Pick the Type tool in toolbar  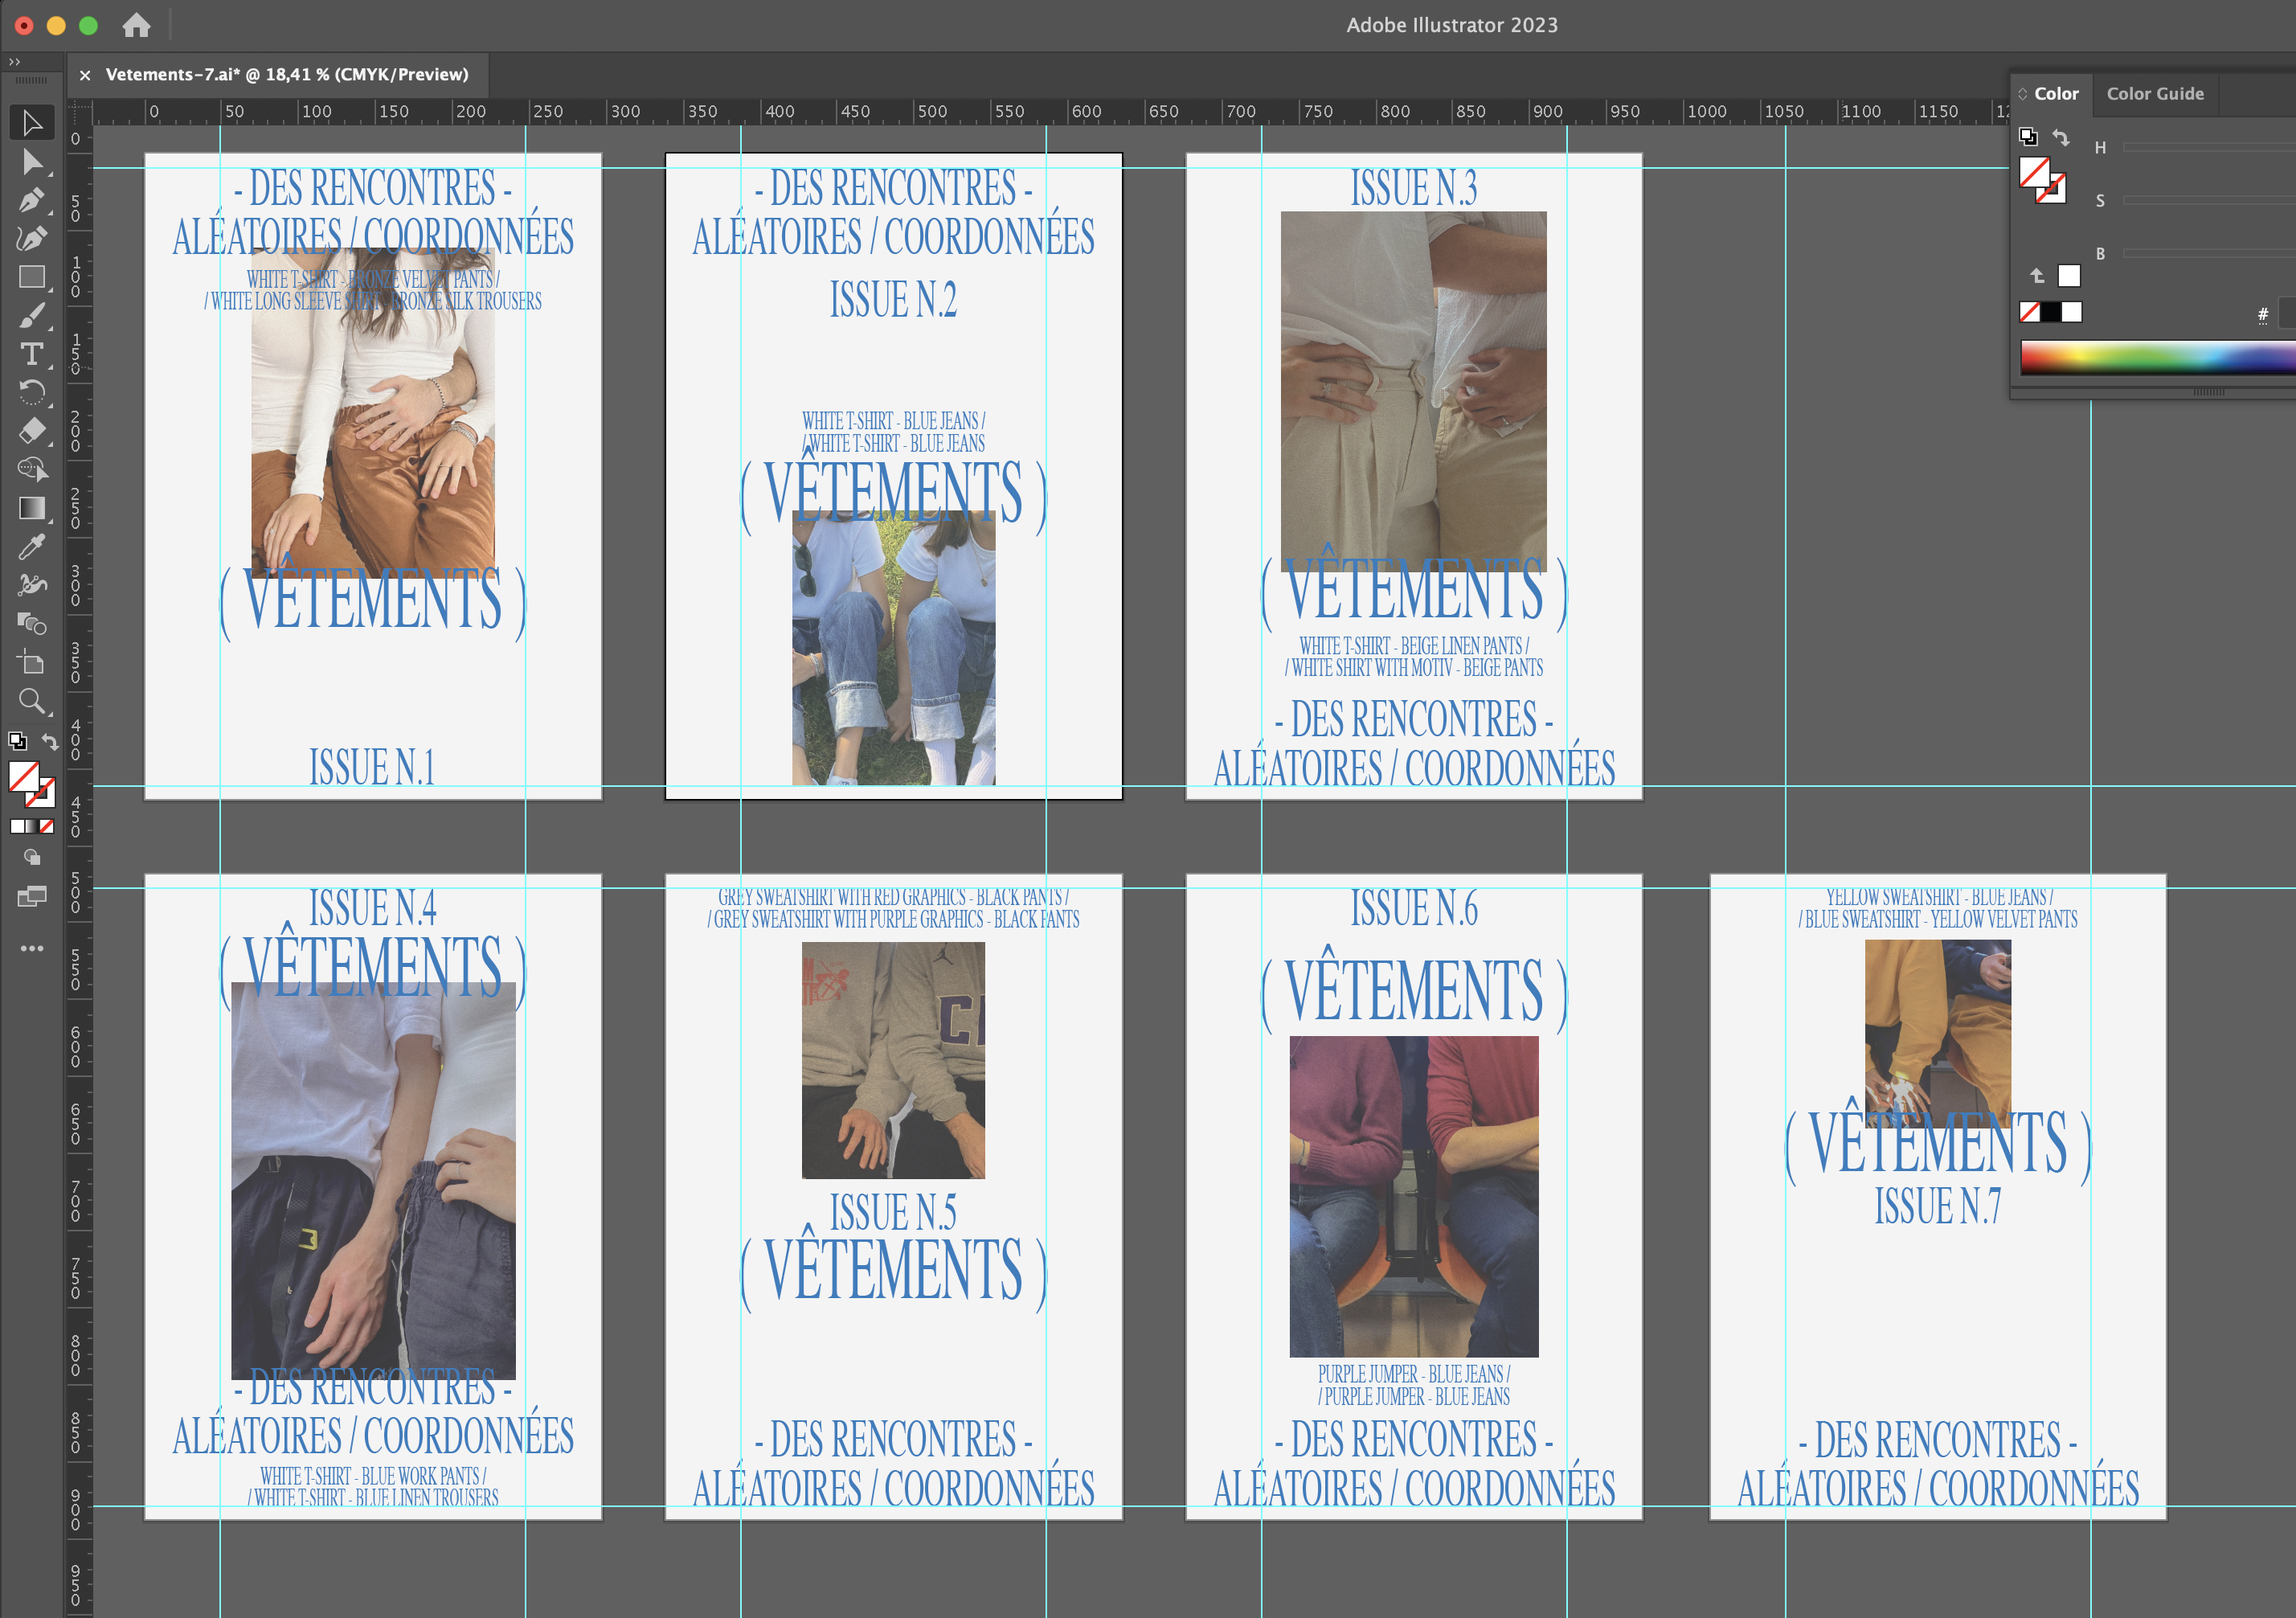pos(31,354)
